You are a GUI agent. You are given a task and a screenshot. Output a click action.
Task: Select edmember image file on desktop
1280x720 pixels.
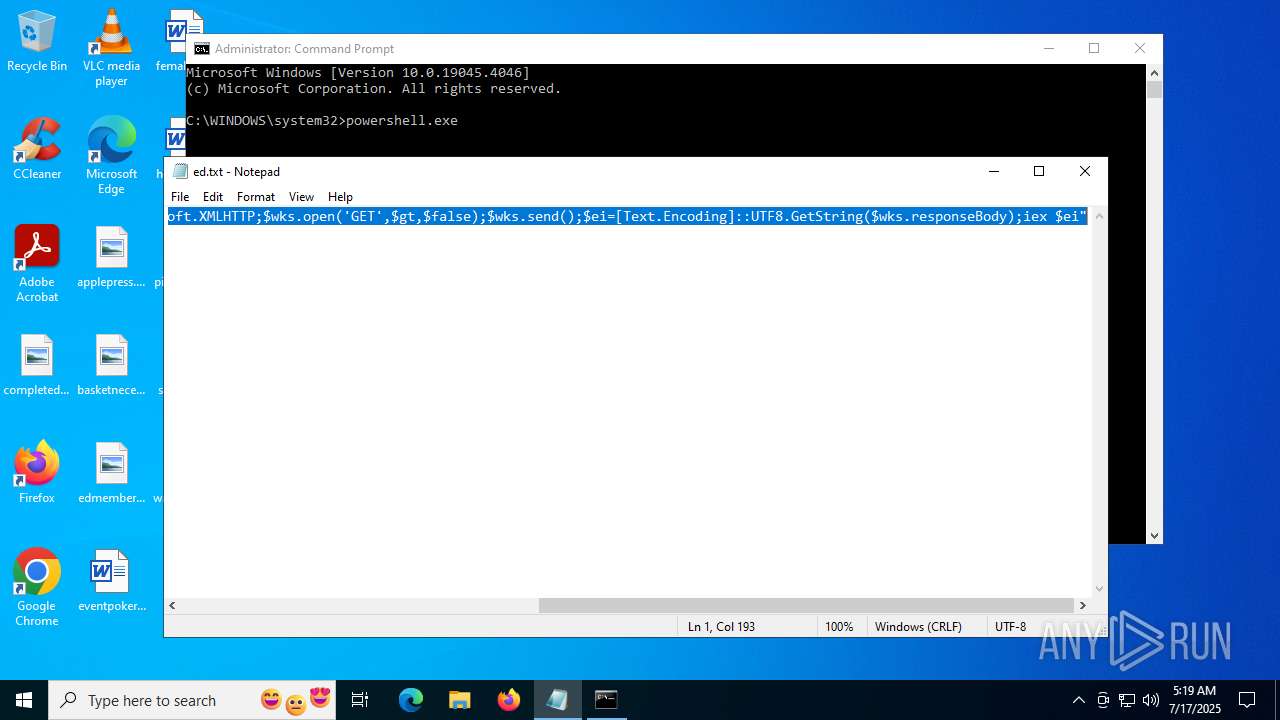coord(111,472)
